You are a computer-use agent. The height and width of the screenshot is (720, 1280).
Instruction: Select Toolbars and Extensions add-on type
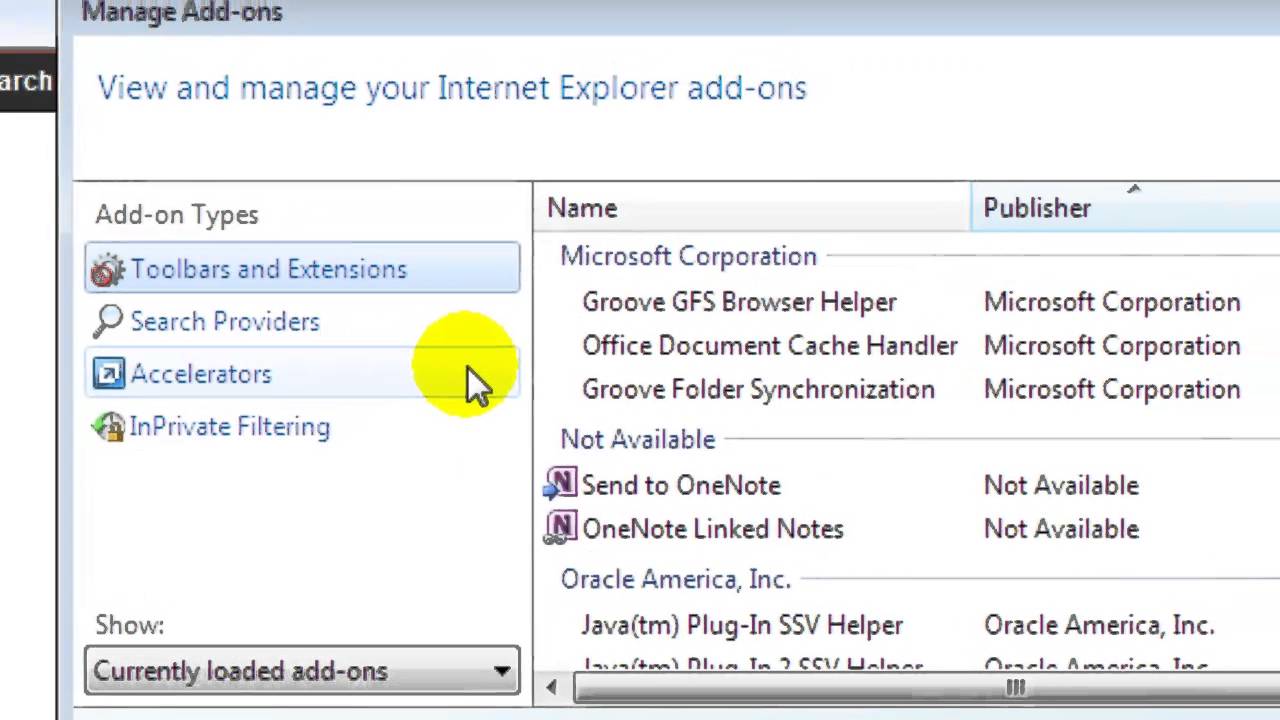(x=302, y=269)
